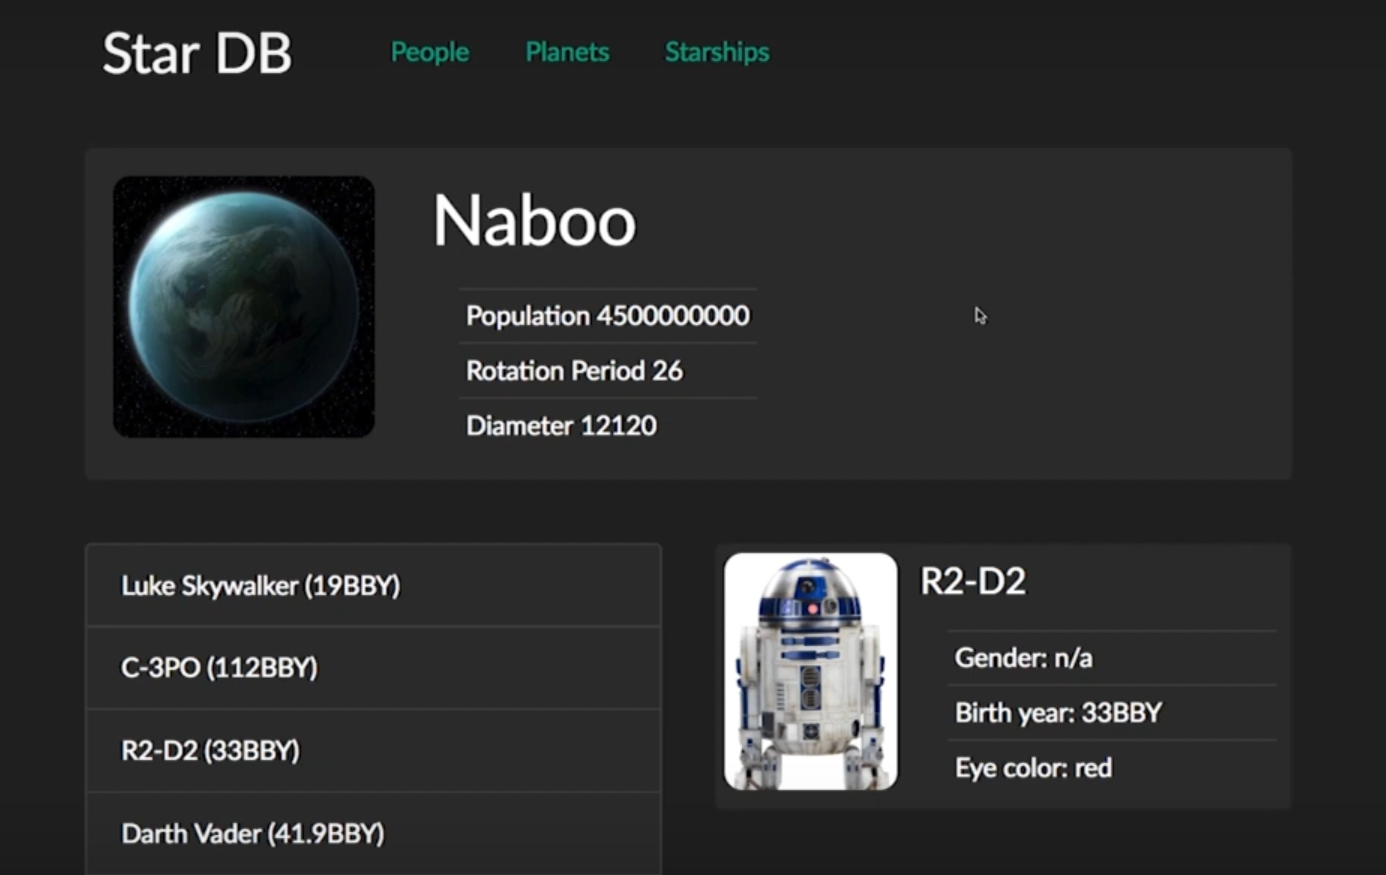Pick Darth Vader (41.9BBY) in the list

pyautogui.click(x=253, y=834)
